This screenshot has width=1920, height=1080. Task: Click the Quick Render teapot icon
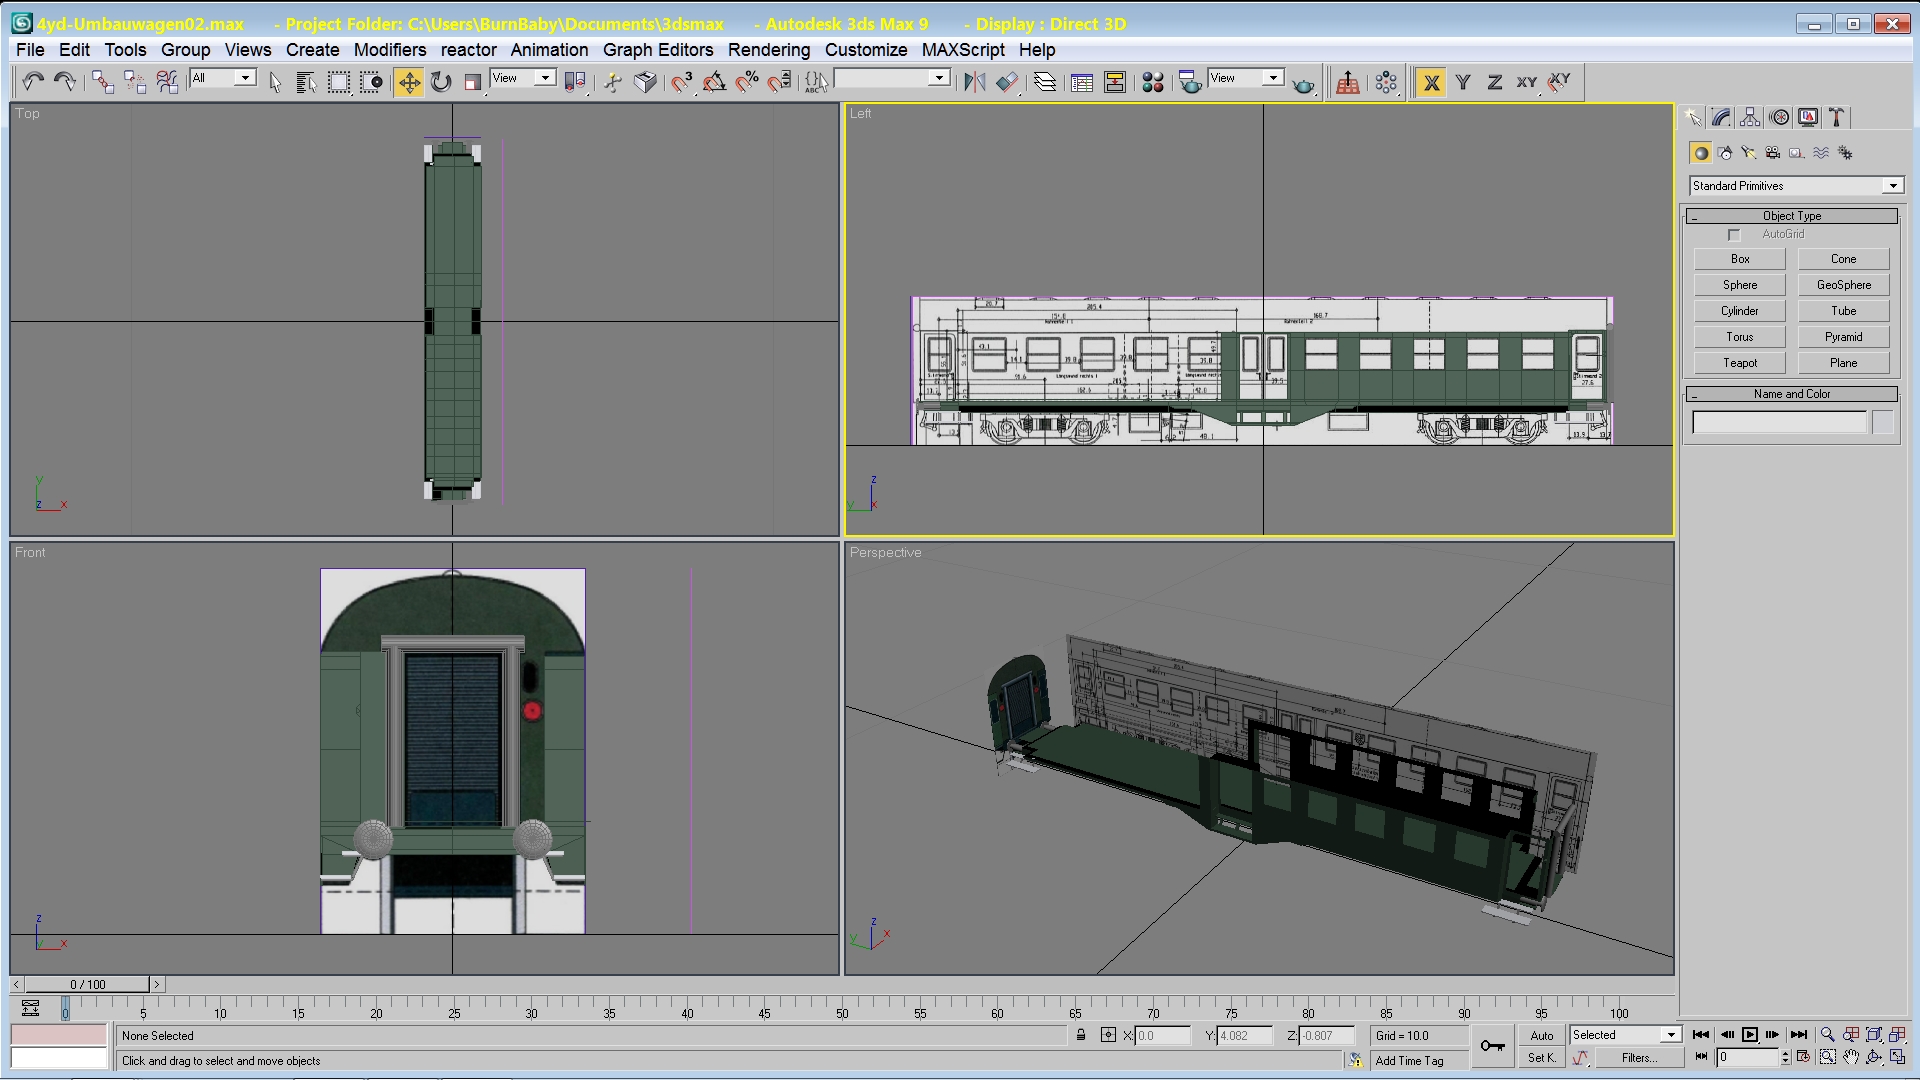[1303, 84]
